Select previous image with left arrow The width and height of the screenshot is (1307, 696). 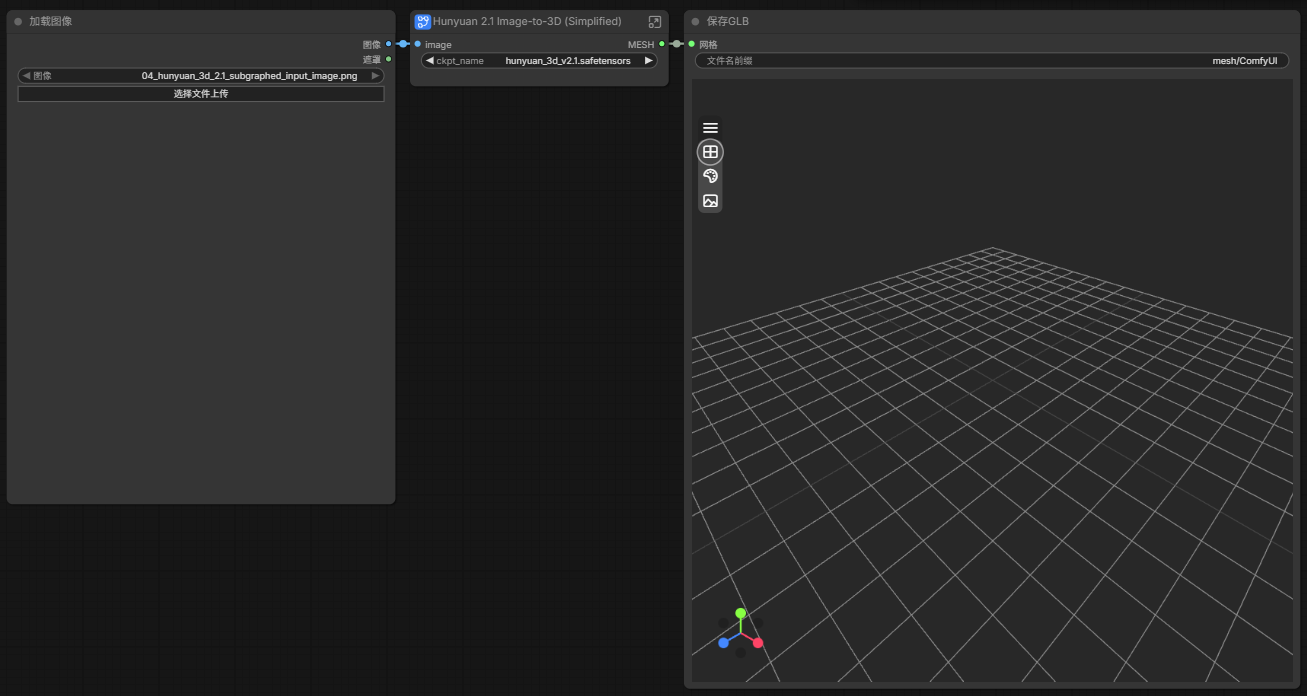pos(26,76)
